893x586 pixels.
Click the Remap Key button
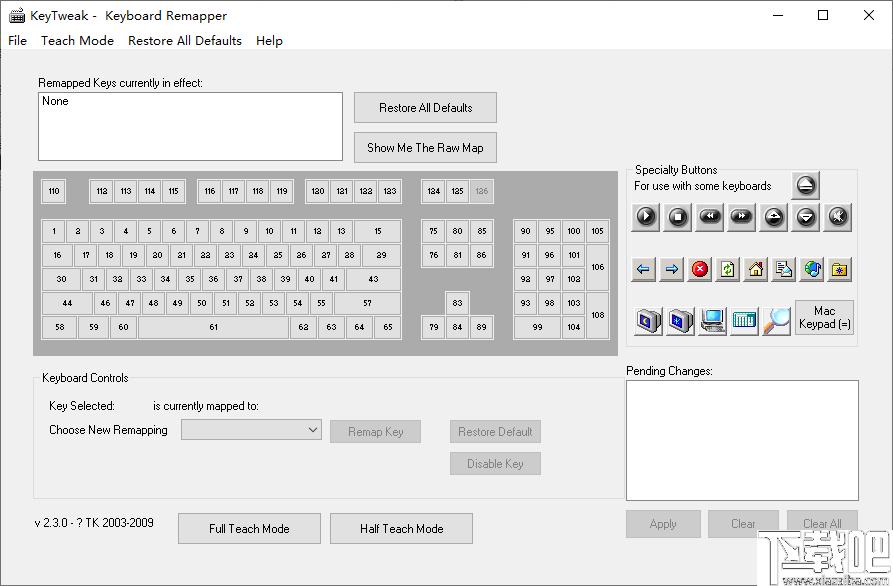375,432
